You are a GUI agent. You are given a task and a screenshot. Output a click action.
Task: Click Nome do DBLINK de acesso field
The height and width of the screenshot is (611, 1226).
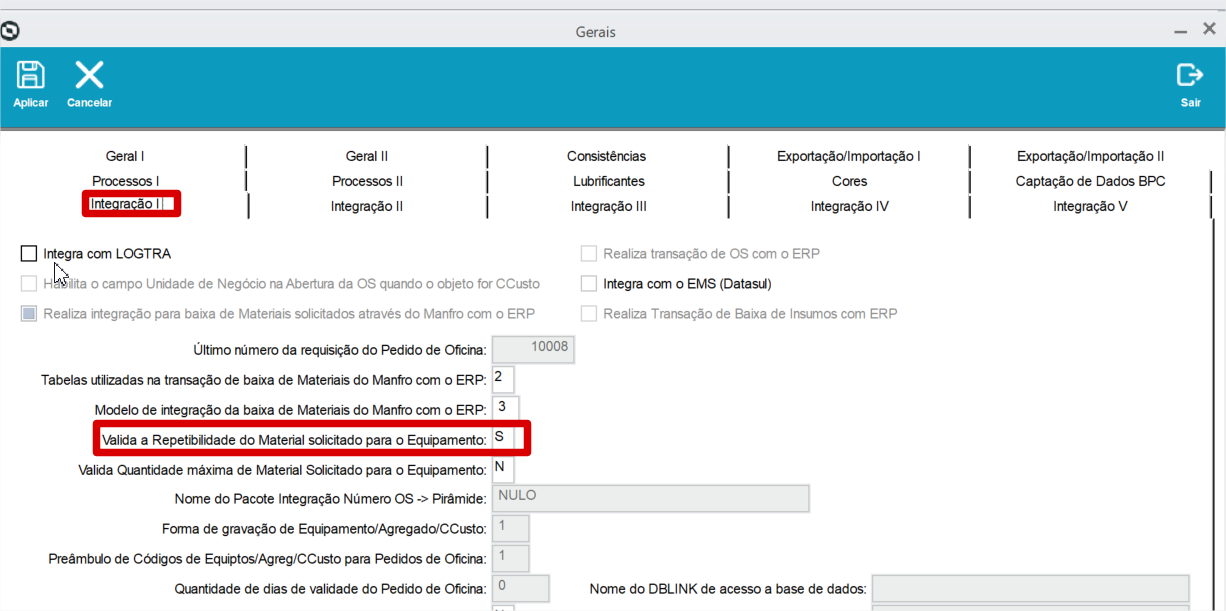1031,588
